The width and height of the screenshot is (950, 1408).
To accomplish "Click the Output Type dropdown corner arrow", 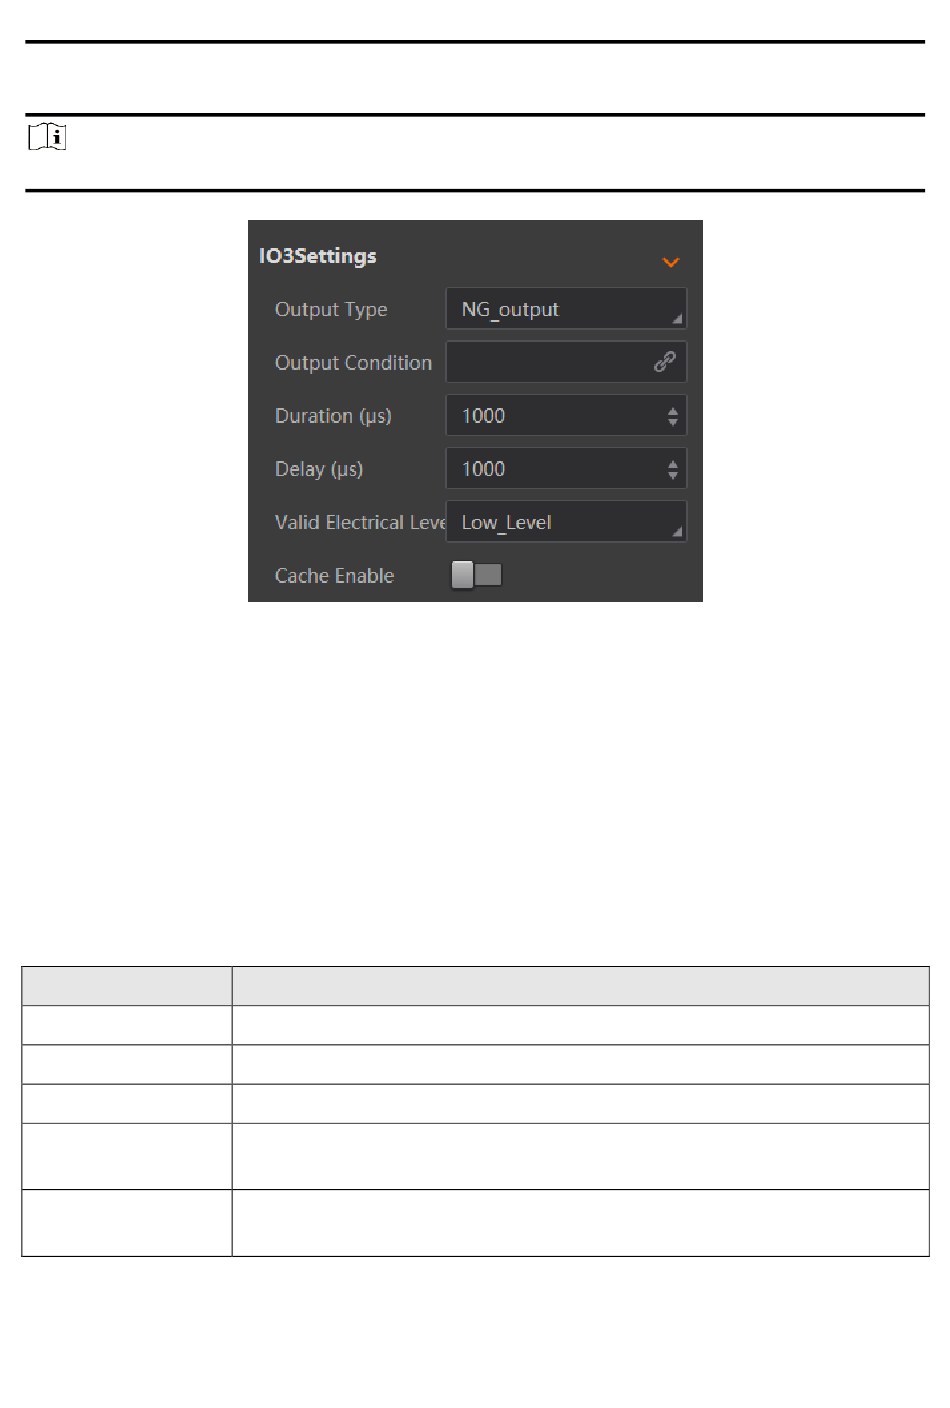I will [x=677, y=319].
